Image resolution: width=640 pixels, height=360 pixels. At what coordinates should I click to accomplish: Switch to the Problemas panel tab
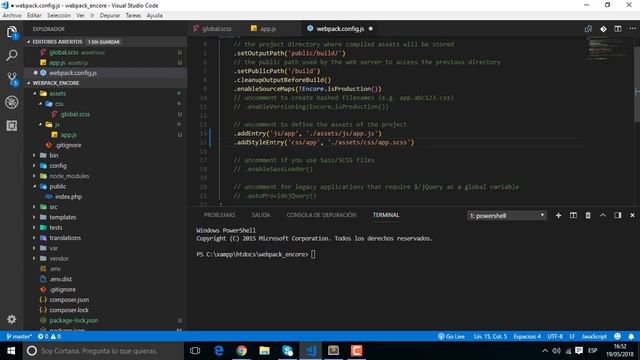click(x=220, y=215)
